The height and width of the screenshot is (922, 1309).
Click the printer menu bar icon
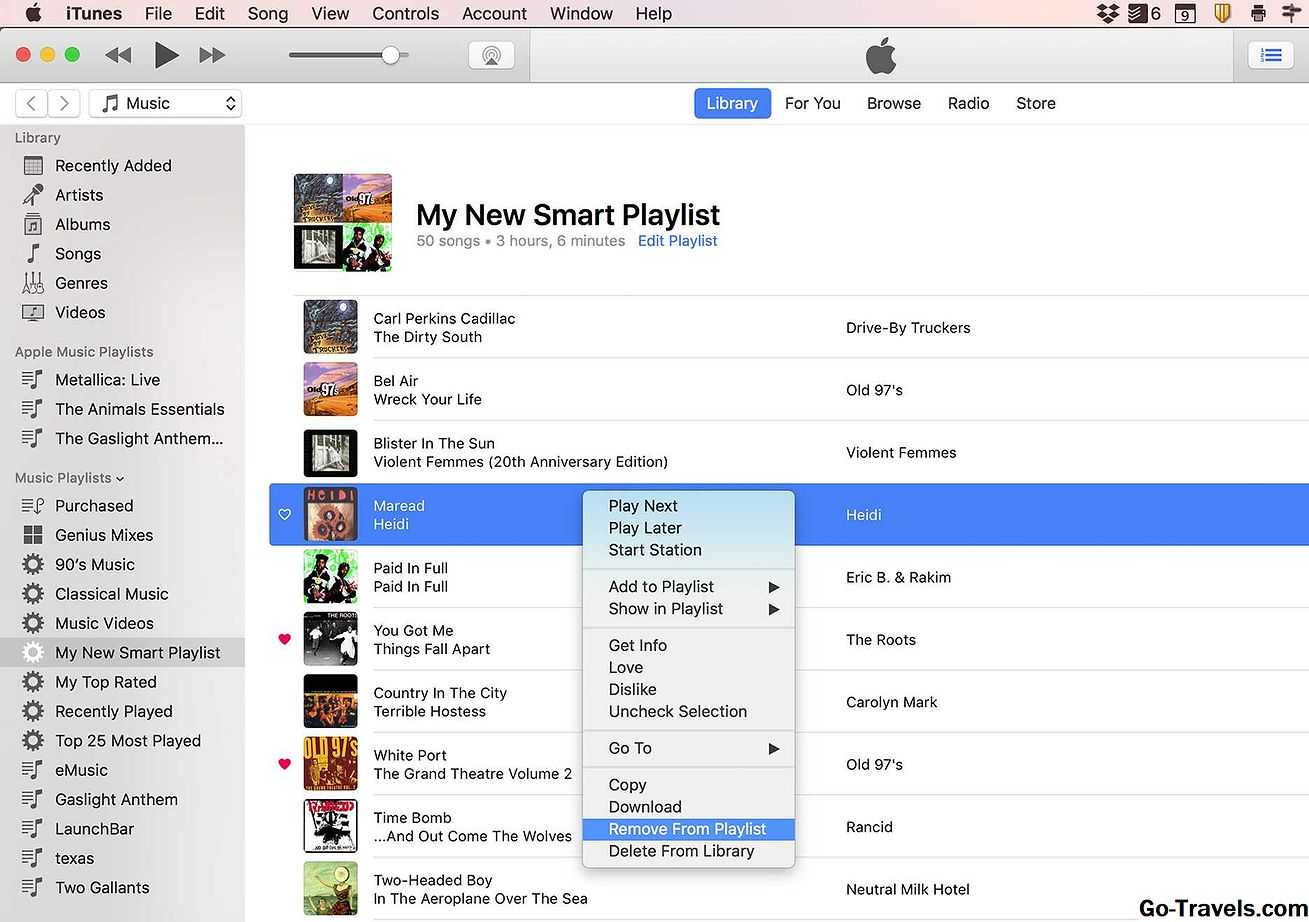coord(1258,14)
